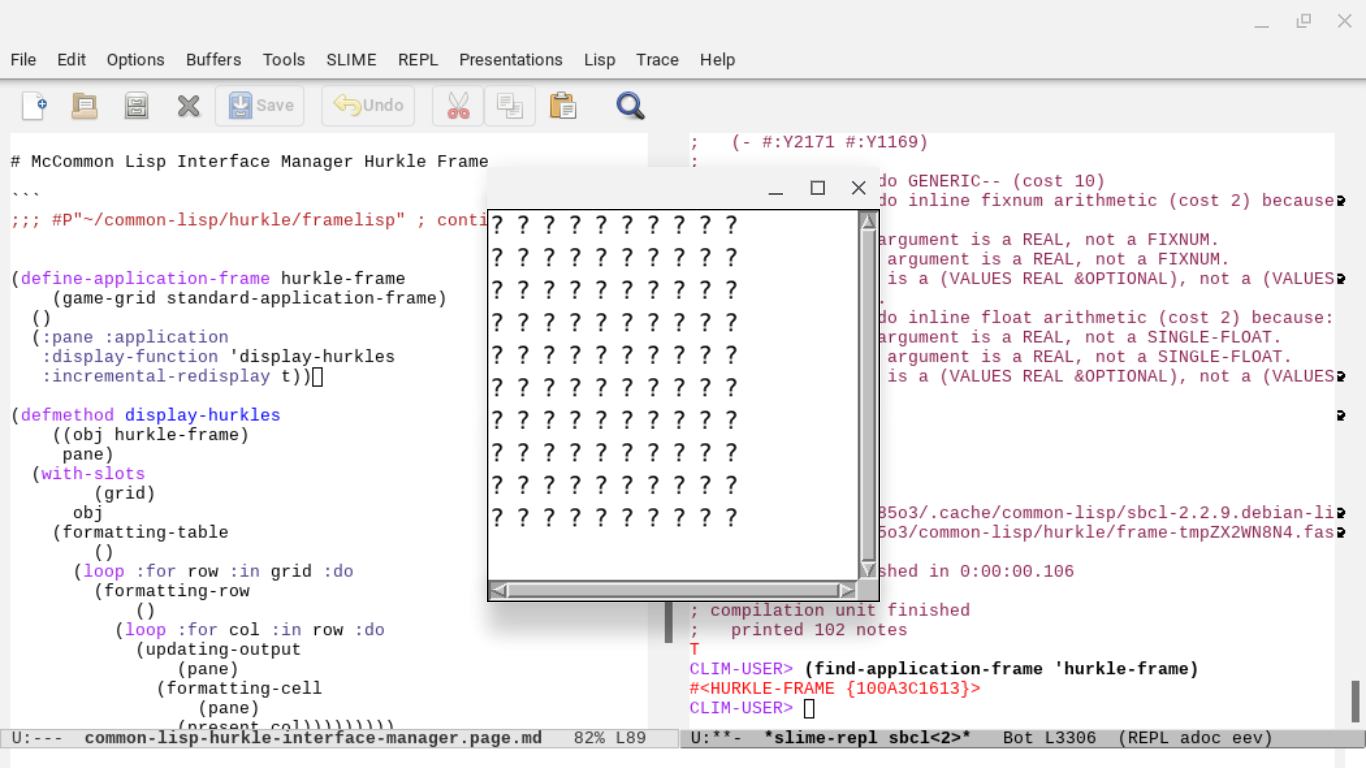The height and width of the screenshot is (768, 1366).
Task: Click the New File toolbar icon
Action: coord(34,106)
